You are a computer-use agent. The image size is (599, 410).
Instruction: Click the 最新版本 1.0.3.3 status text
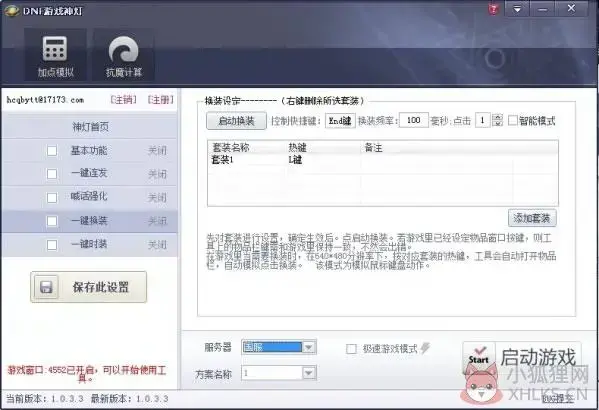point(129,399)
